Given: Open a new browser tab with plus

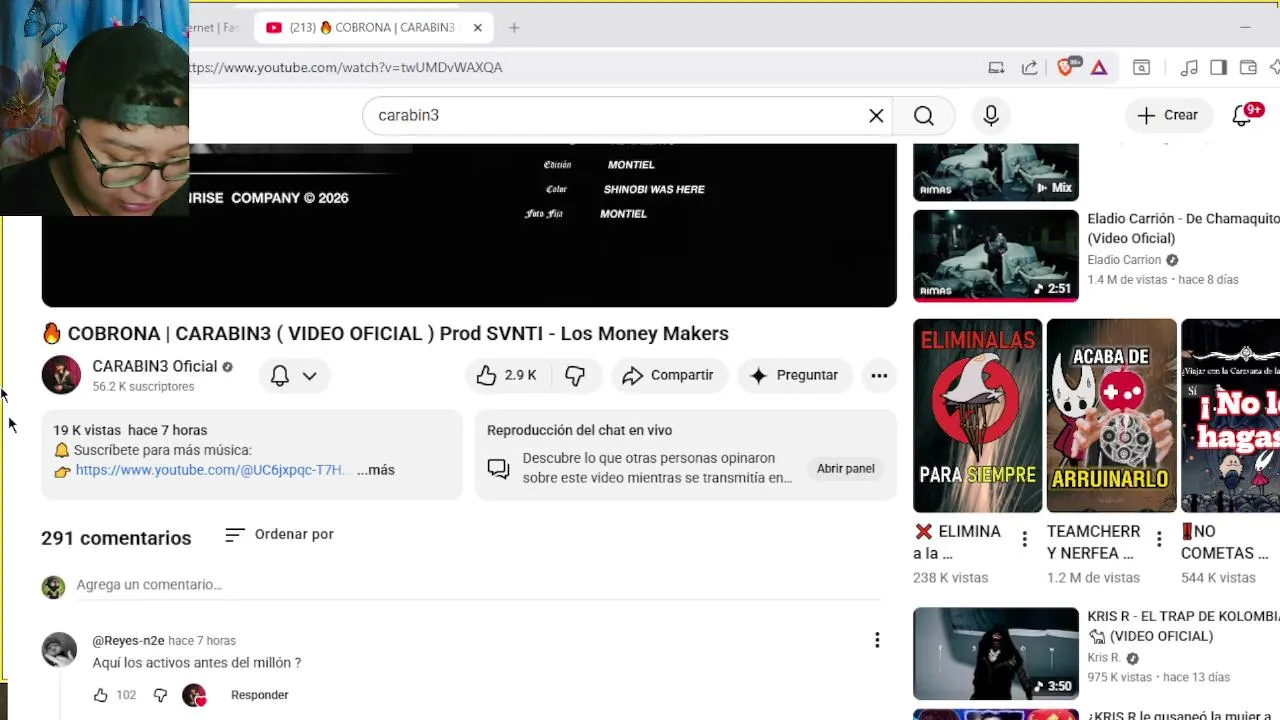Looking at the screenshot, I should (514, 27).
